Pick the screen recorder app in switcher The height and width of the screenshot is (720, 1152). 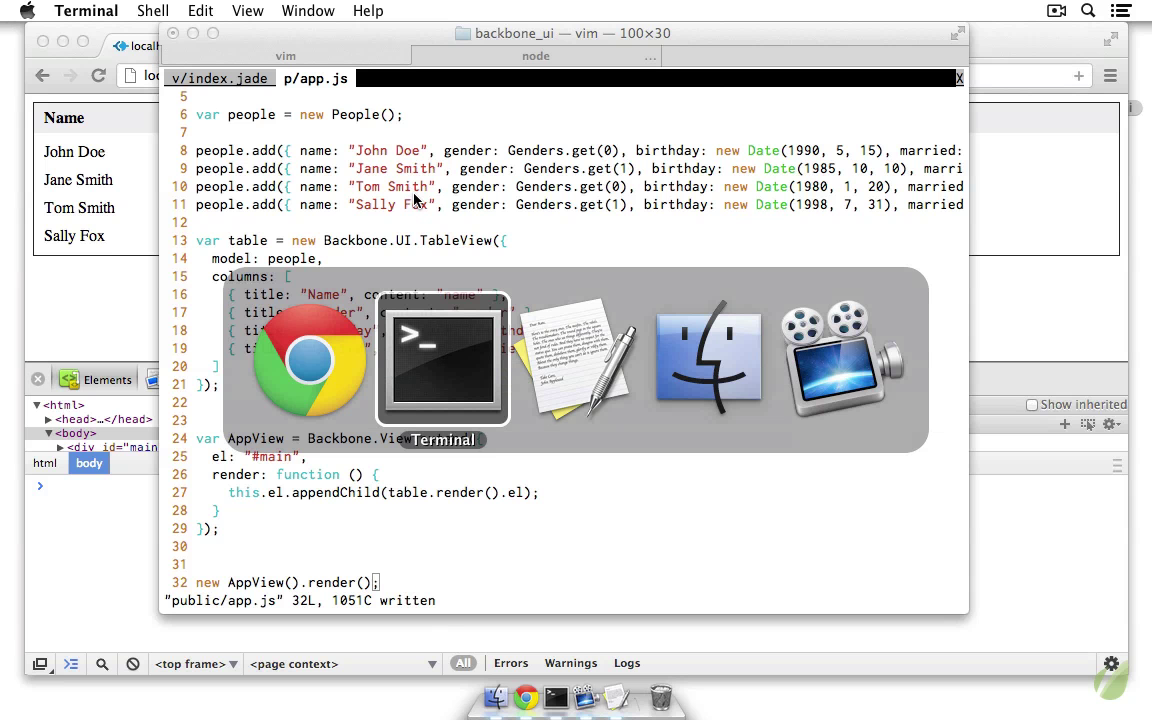[x=843, y=360]
